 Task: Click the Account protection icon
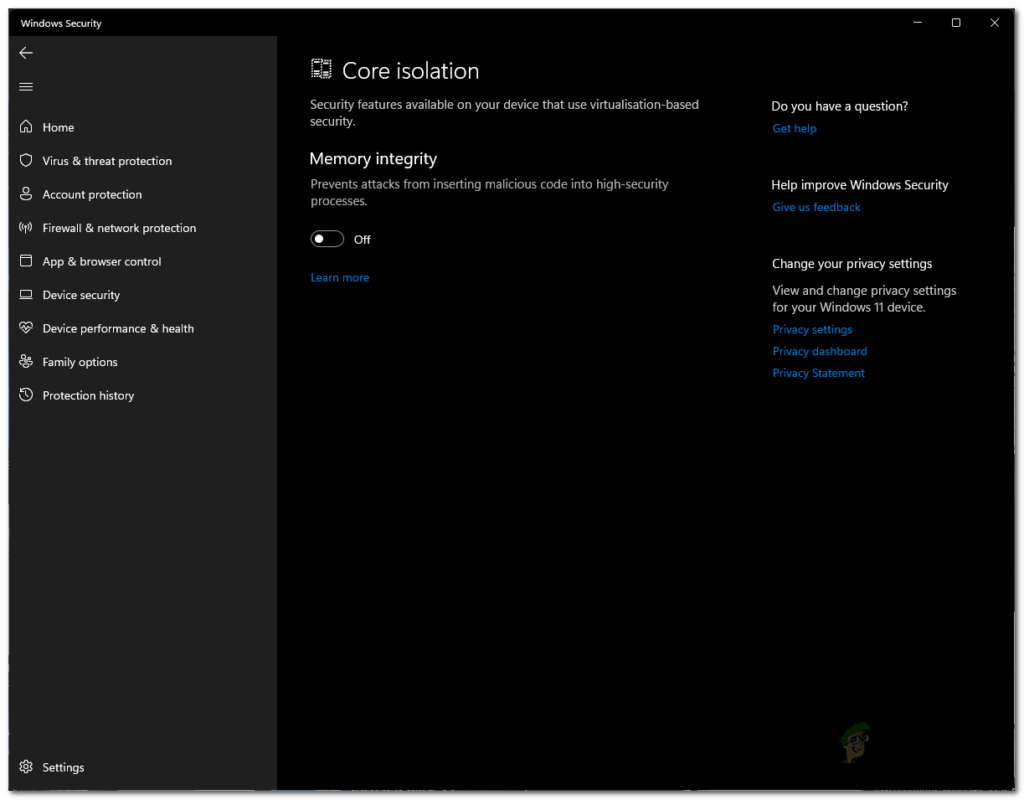25,194
